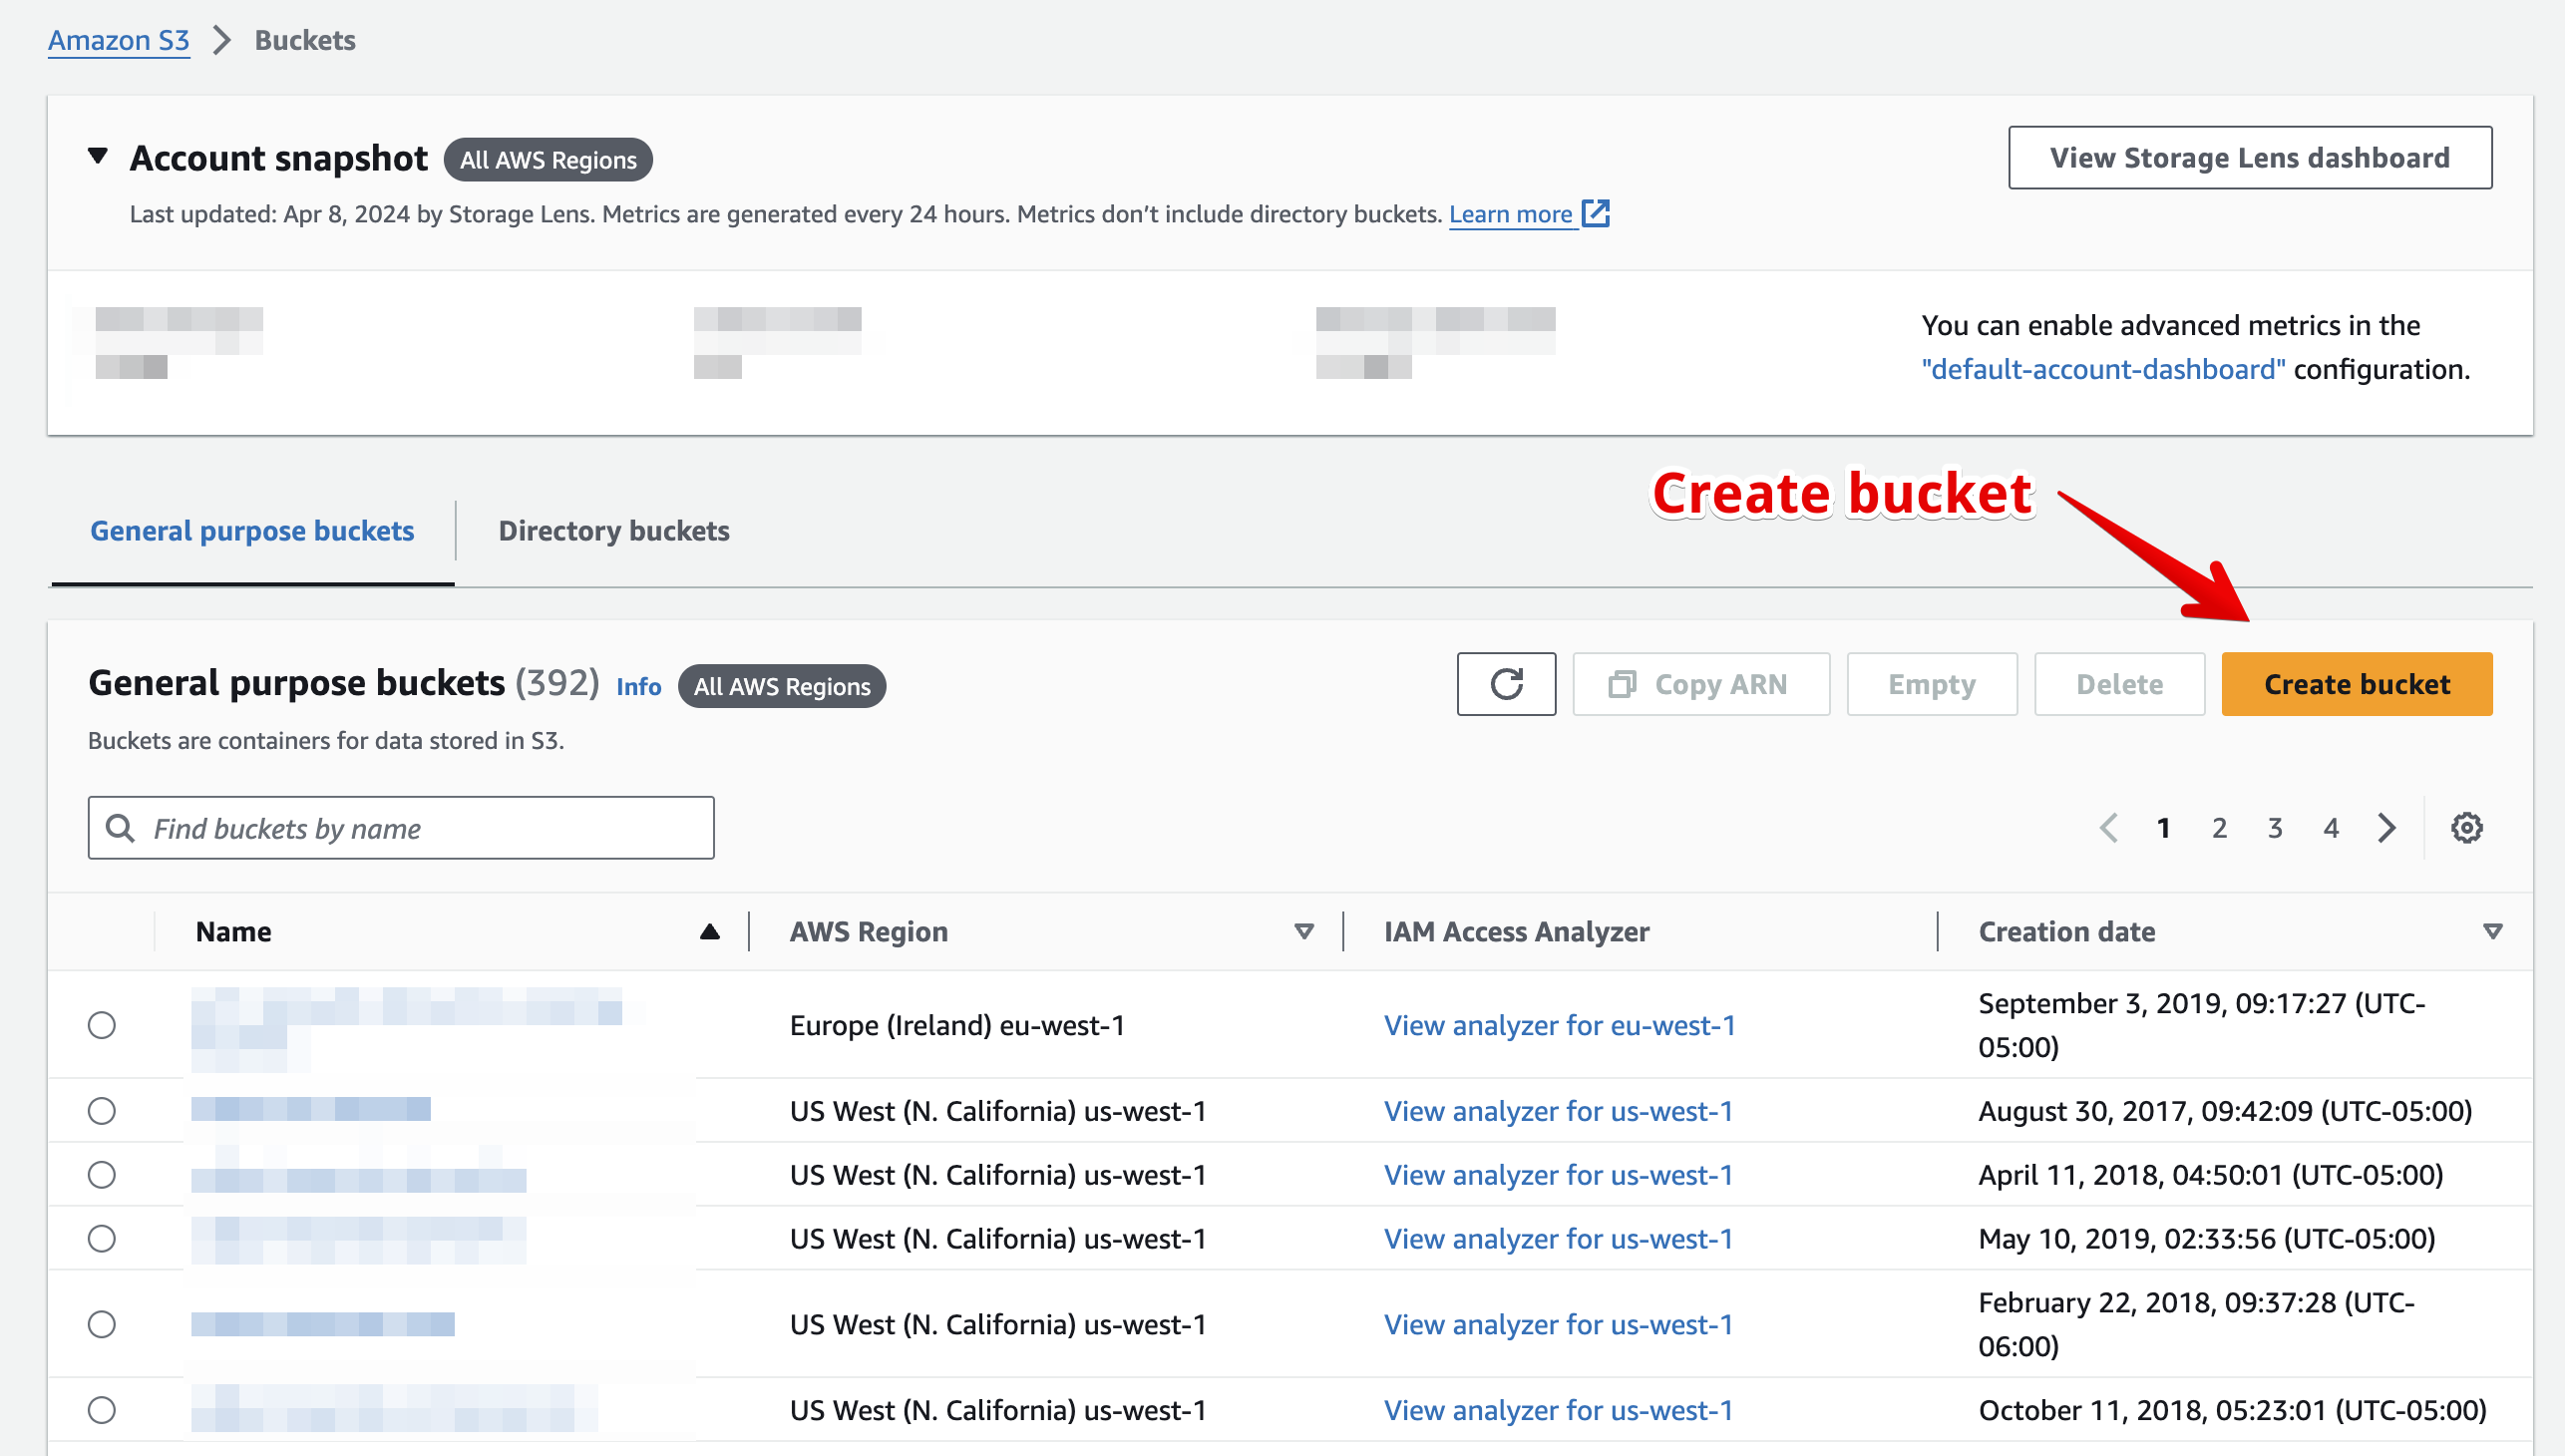Open the Learn more external link icon

(1595, 213)
